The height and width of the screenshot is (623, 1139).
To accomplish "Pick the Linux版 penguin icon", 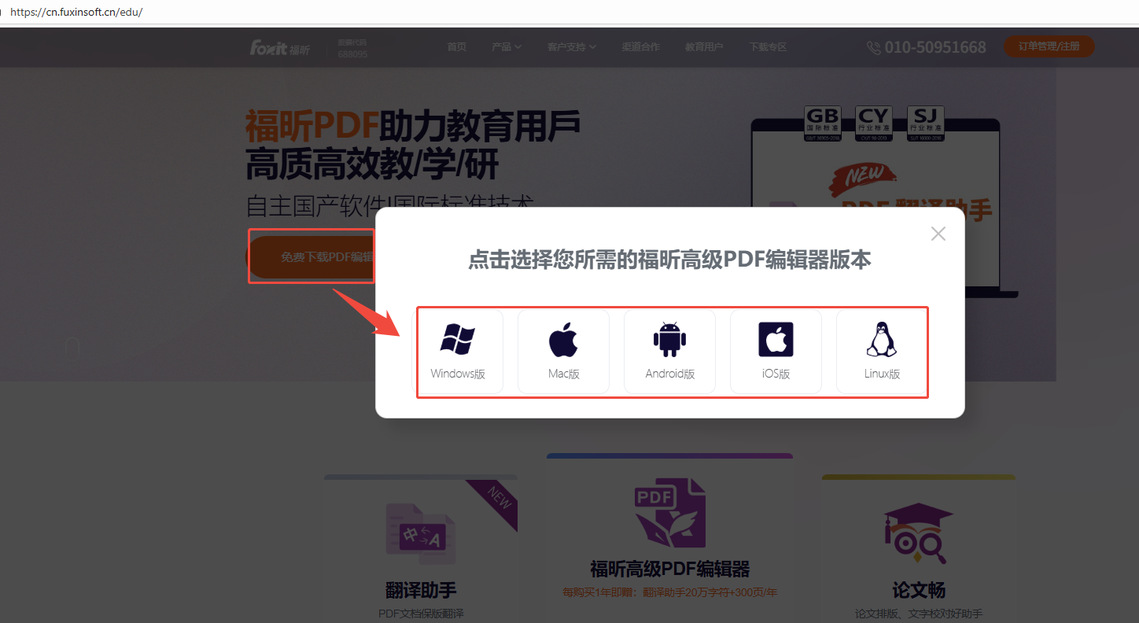I will click(x=880, y=340).
